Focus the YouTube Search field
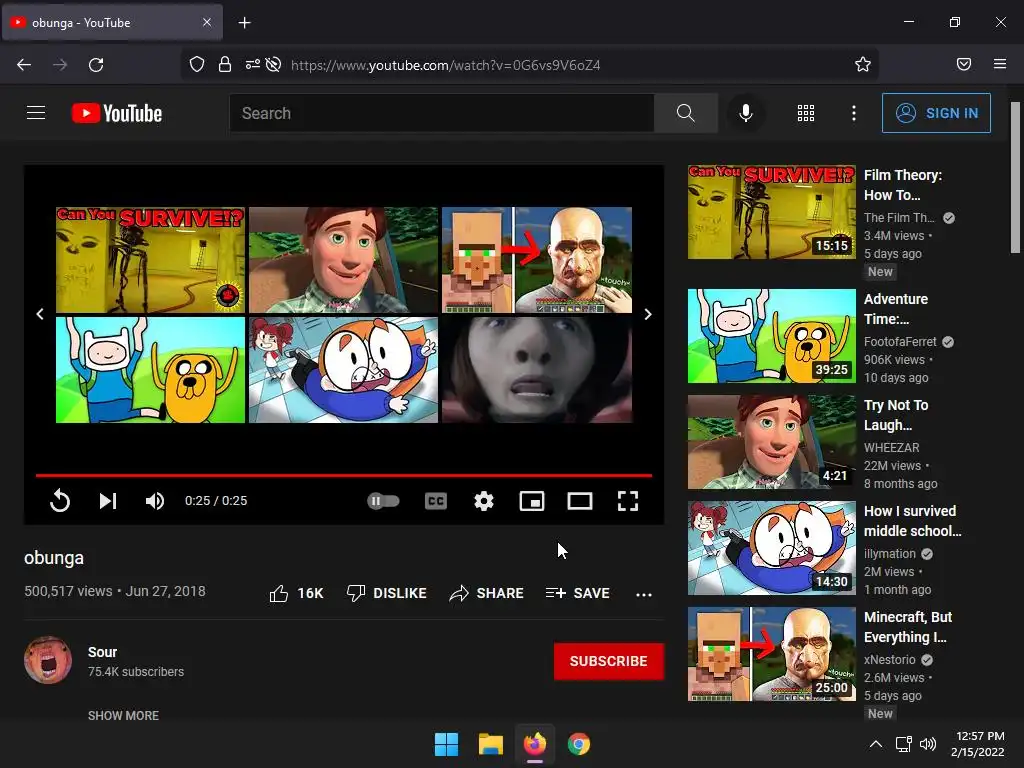 coord(442,113)
